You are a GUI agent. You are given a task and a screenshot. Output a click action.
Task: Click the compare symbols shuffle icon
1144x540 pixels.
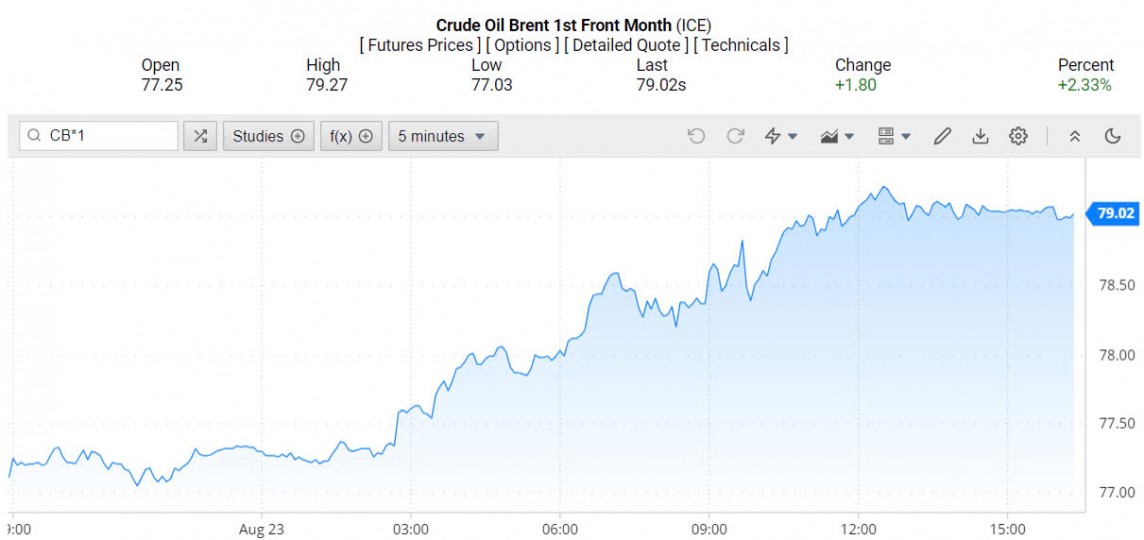tap(200, 136)
